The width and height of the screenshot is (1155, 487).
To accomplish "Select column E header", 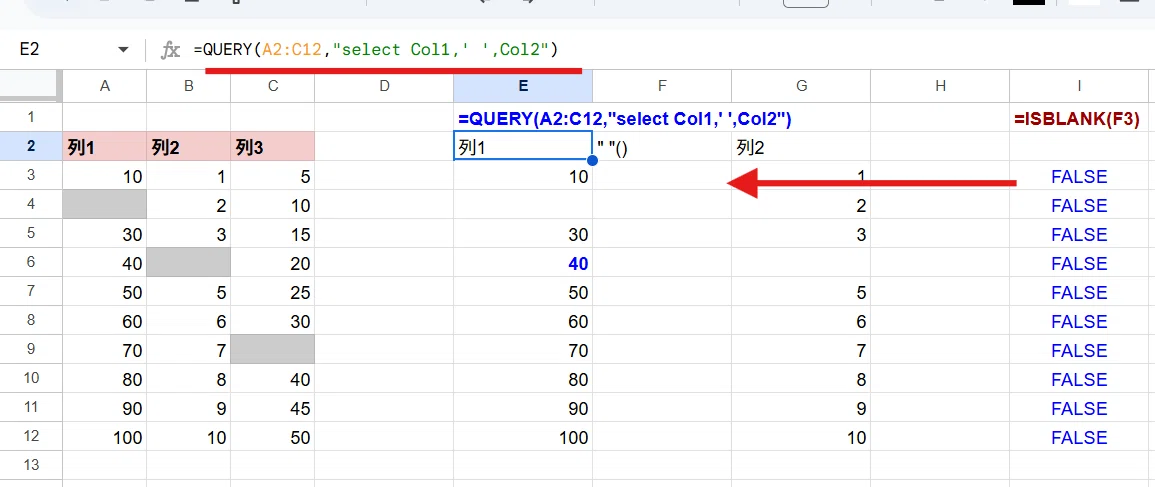I will tap(523, 86).
